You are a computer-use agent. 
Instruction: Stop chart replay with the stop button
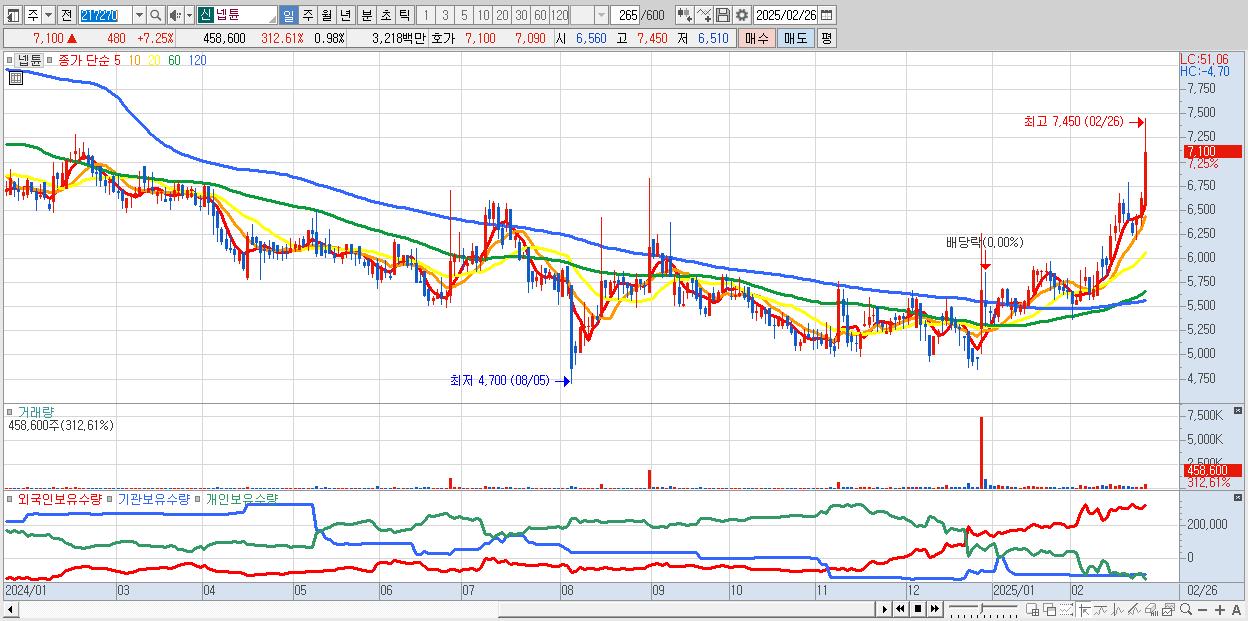pyautogui.click(x=917, y=609)
